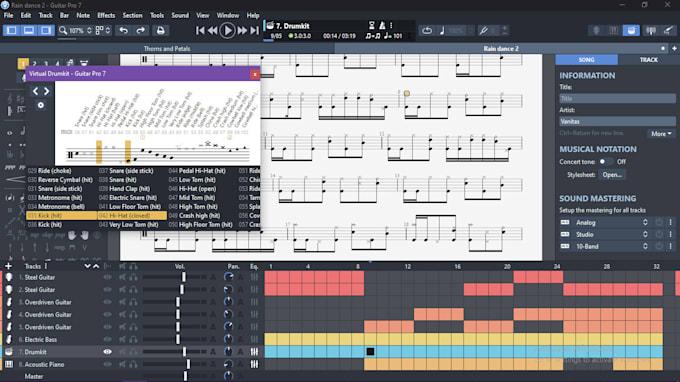Click the fast-forward transport button
This screenshot has height=382, width=680.
pos(242,30)
